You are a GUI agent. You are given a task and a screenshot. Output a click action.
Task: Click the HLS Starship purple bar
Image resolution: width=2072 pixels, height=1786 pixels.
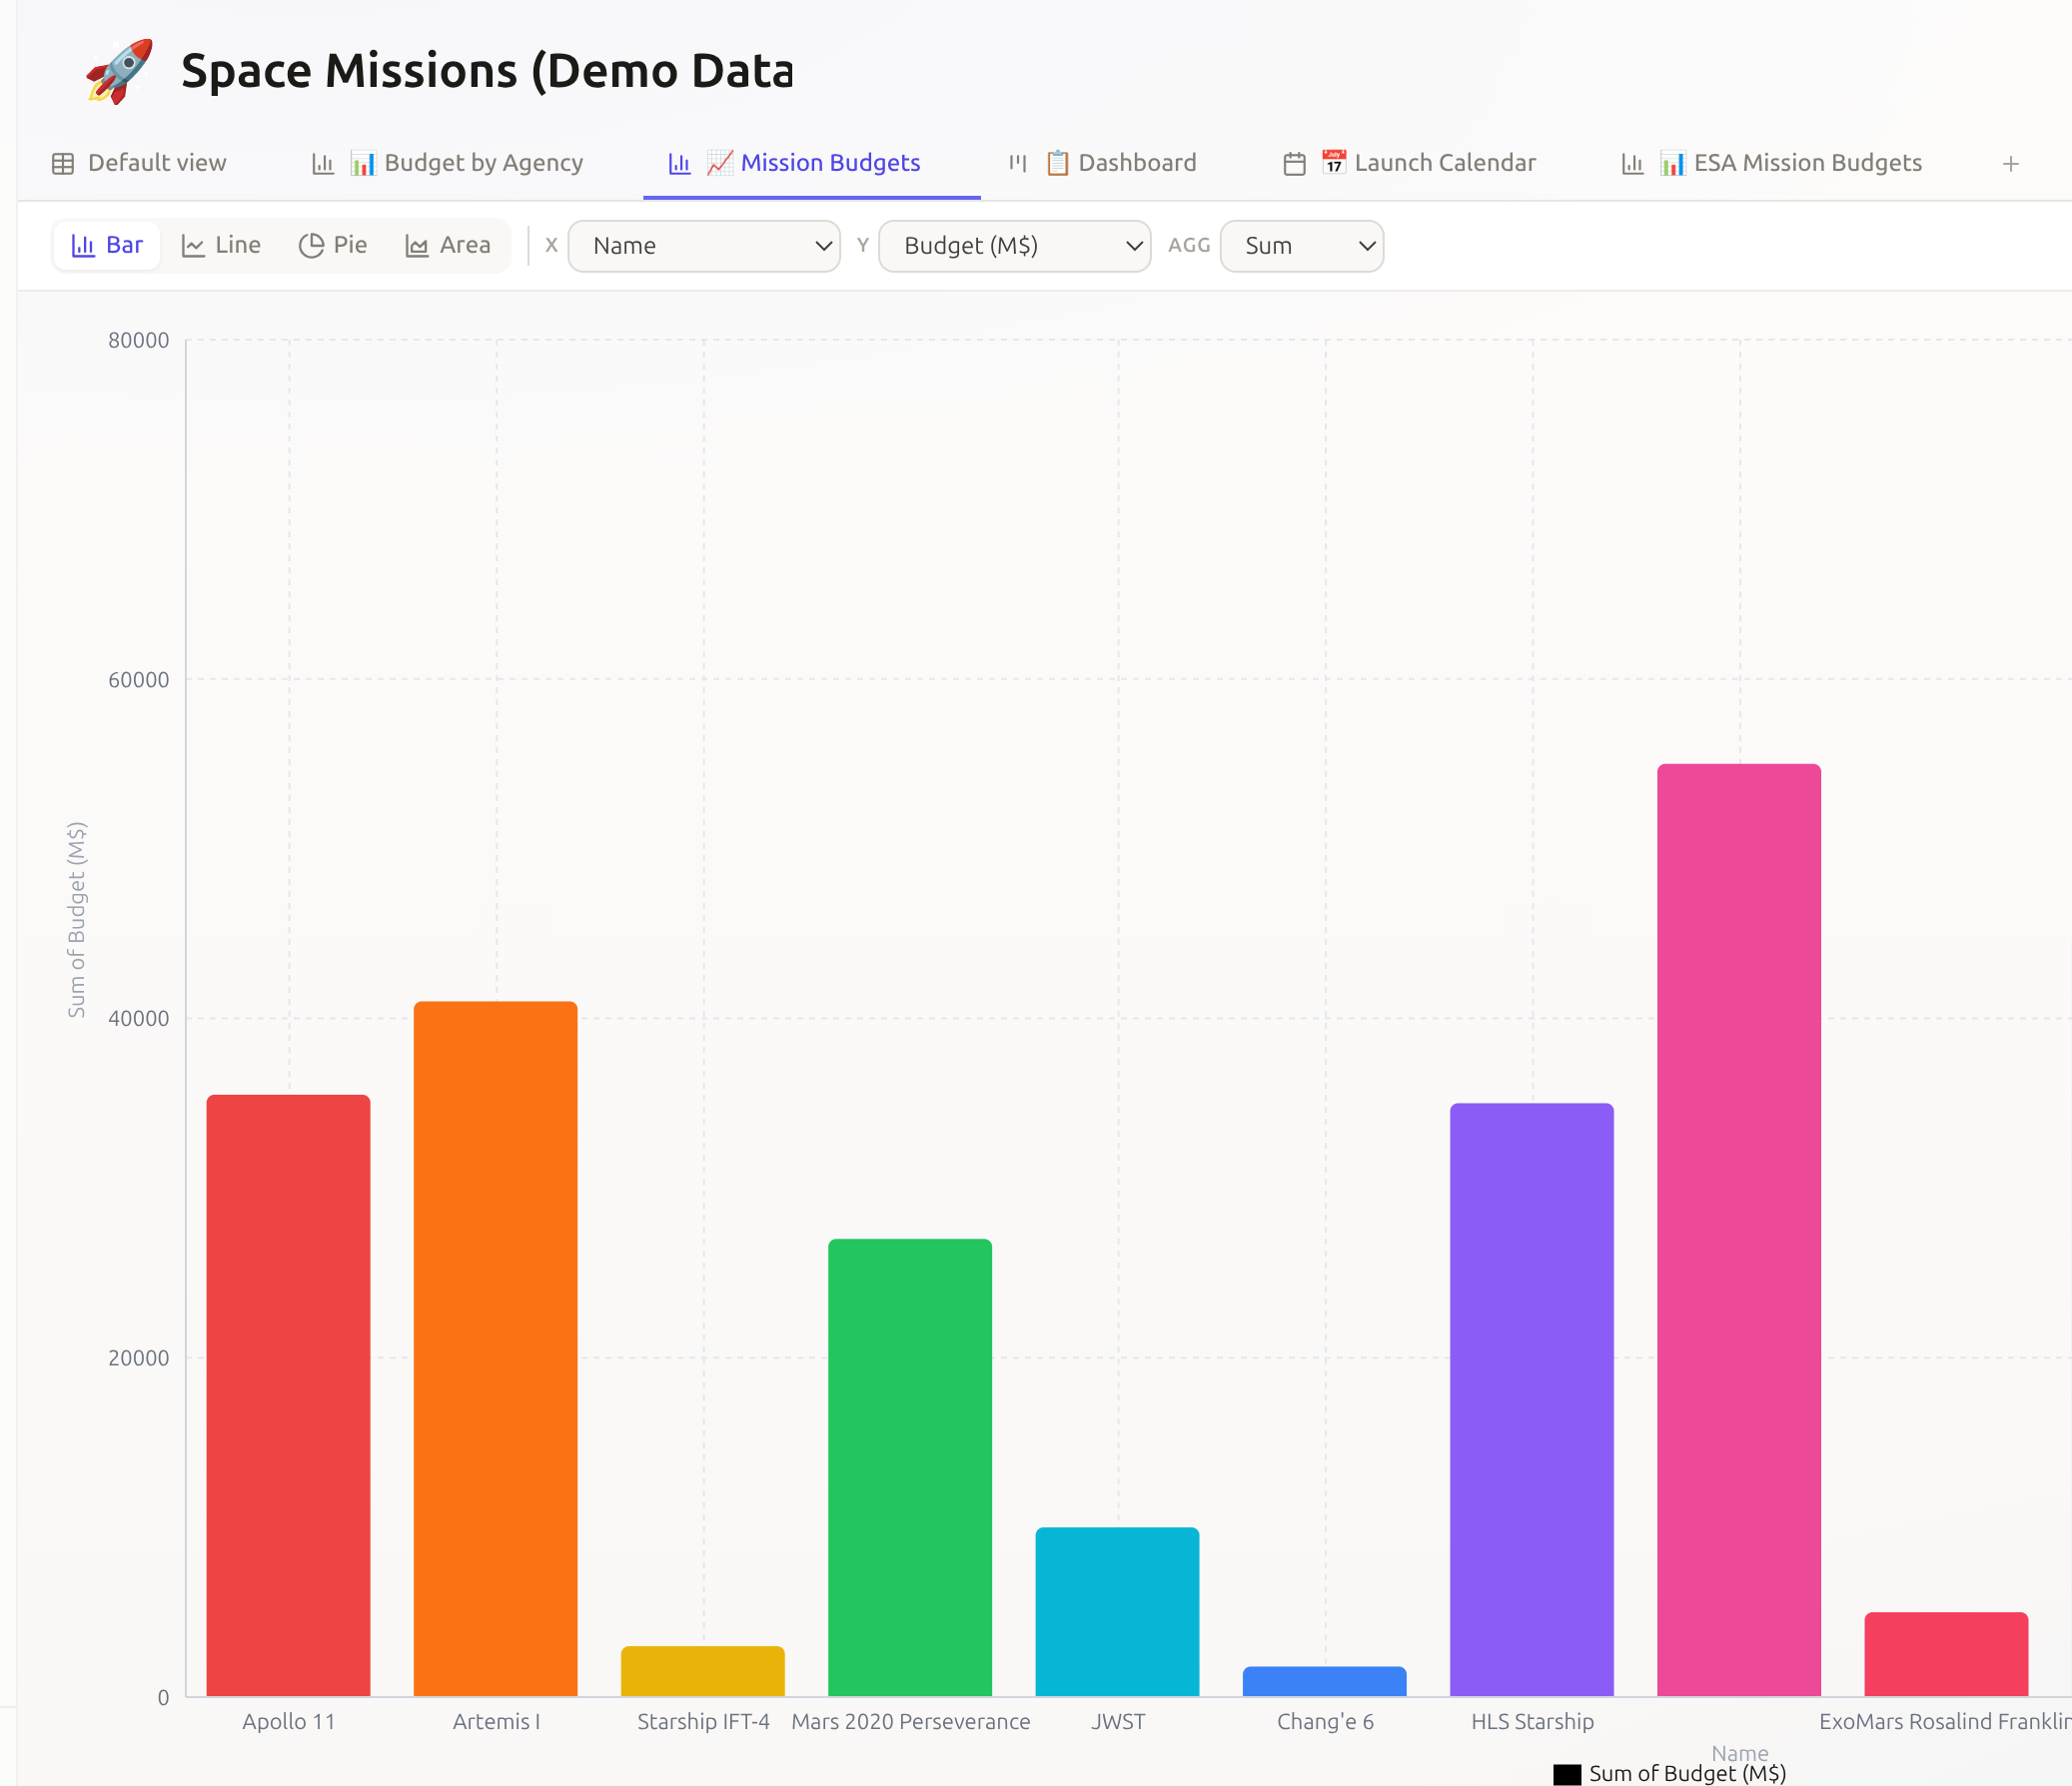(x=1532, y=1399)
